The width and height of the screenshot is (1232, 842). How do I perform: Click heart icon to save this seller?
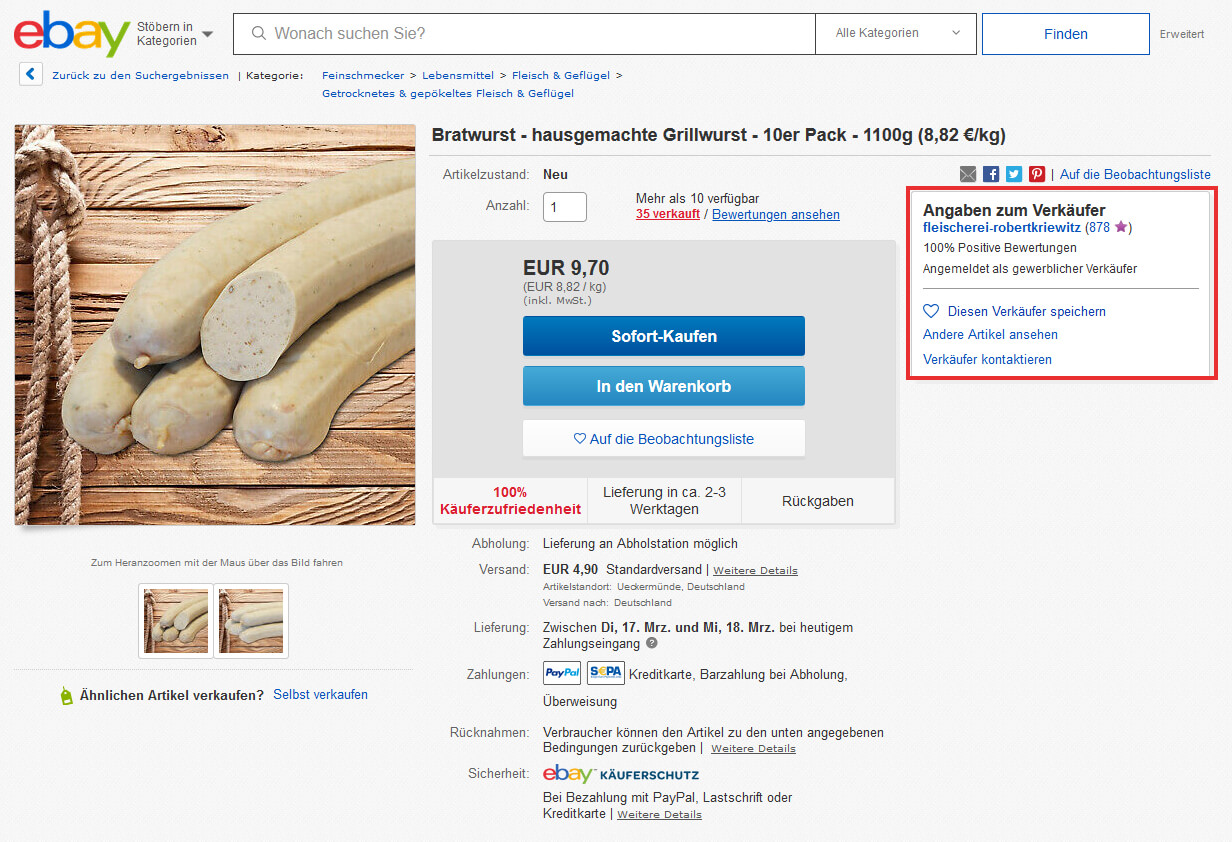tap(931, 311)
